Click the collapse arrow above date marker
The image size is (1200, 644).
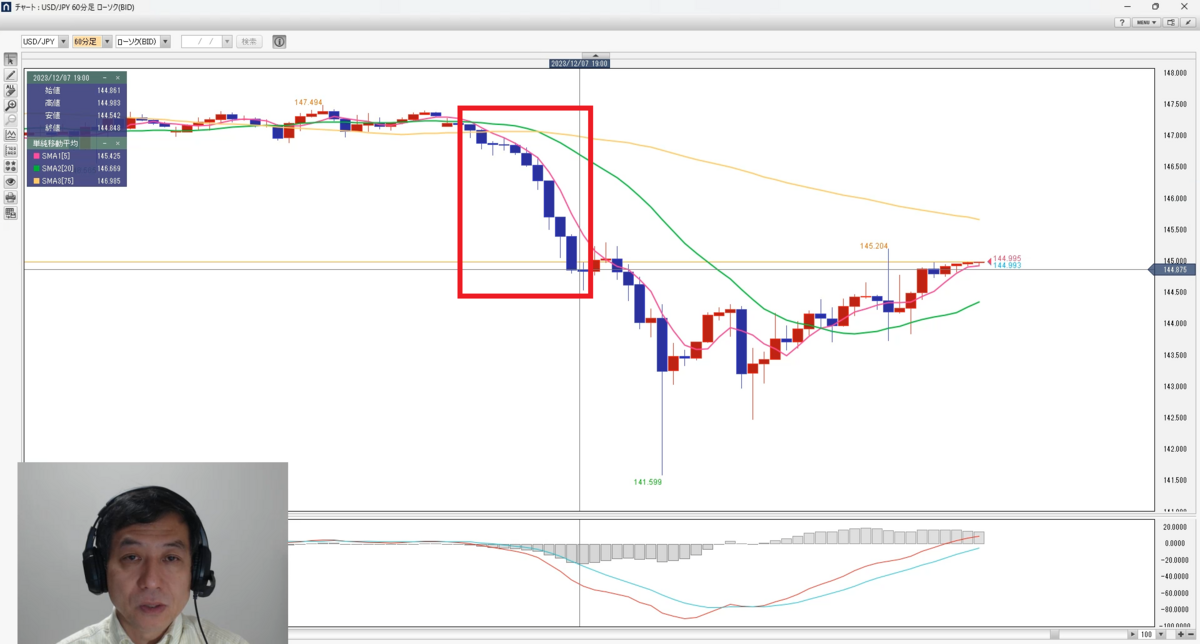click(595, 55)
